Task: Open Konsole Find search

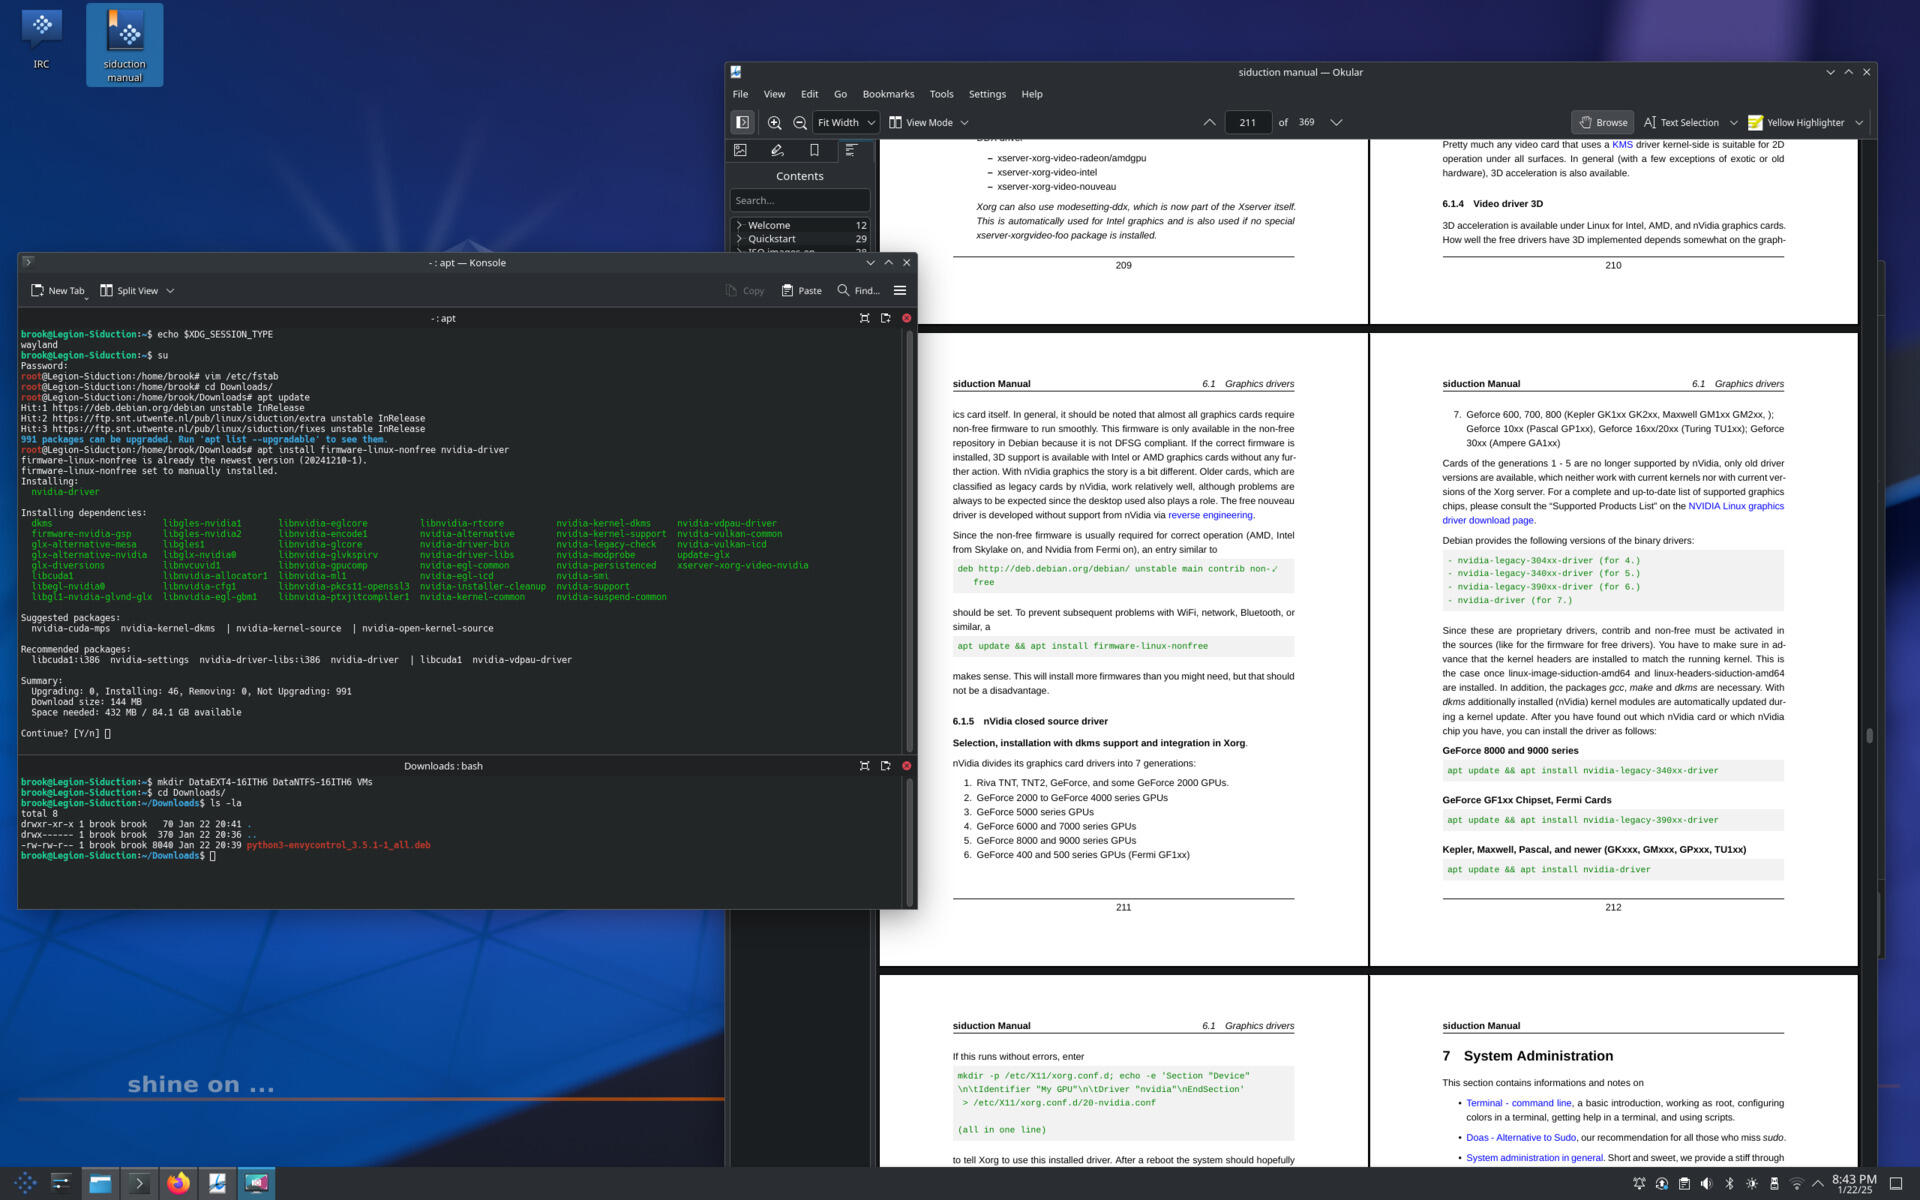Action: 858,290
